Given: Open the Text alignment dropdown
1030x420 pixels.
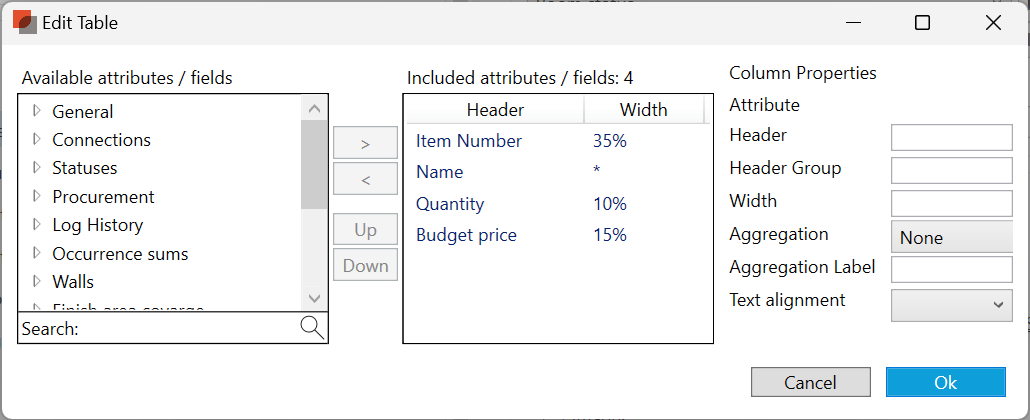Looking at the screenshot, I should [x=951, y=305].
